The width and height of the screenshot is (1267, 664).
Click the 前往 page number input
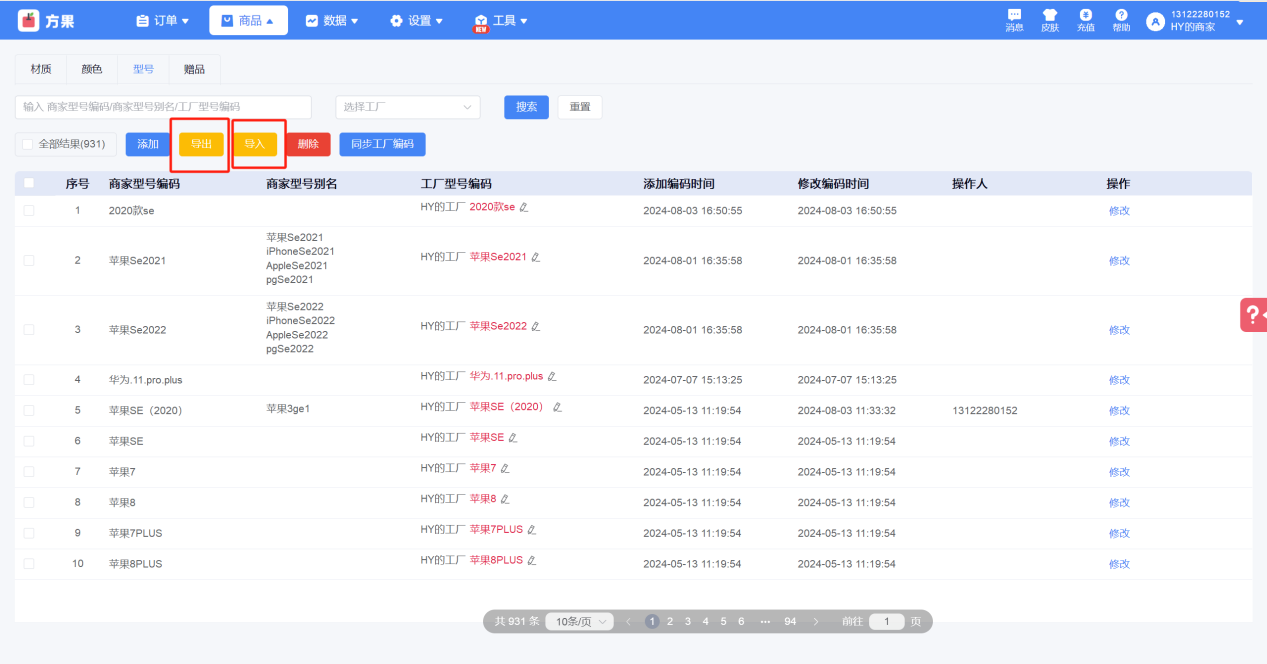pos(886,622)
